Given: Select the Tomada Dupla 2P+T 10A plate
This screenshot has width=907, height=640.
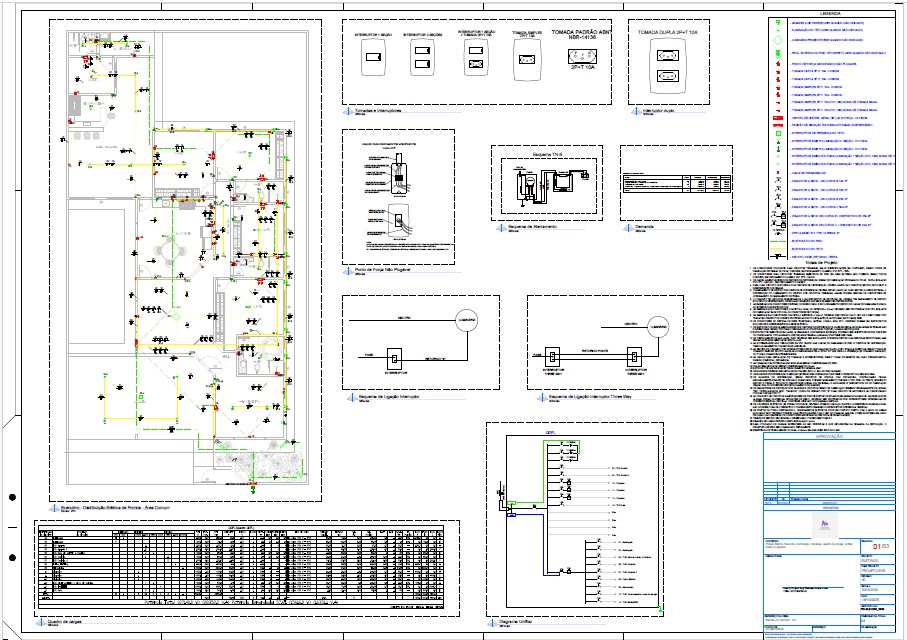Looking at the screenshot, I should pos(668,64).
